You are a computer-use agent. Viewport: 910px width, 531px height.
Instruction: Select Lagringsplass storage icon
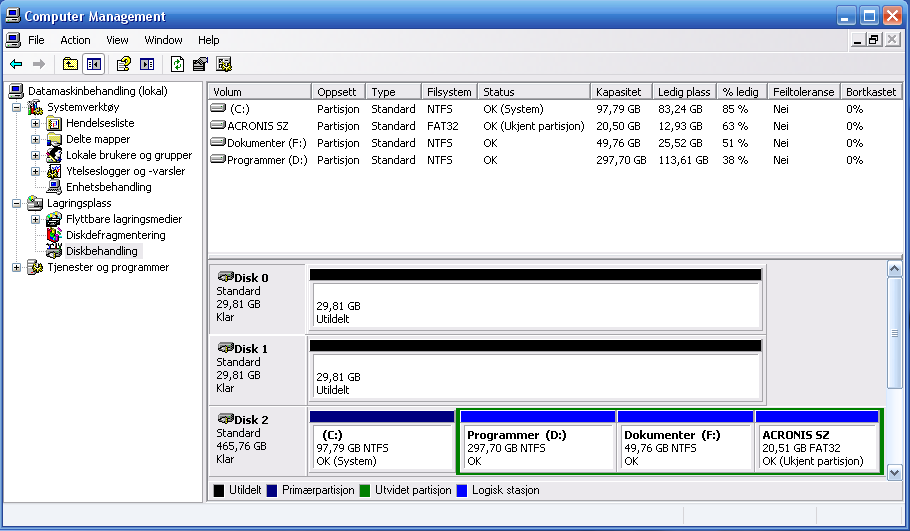pyautogui.click(x=35, y=203)
